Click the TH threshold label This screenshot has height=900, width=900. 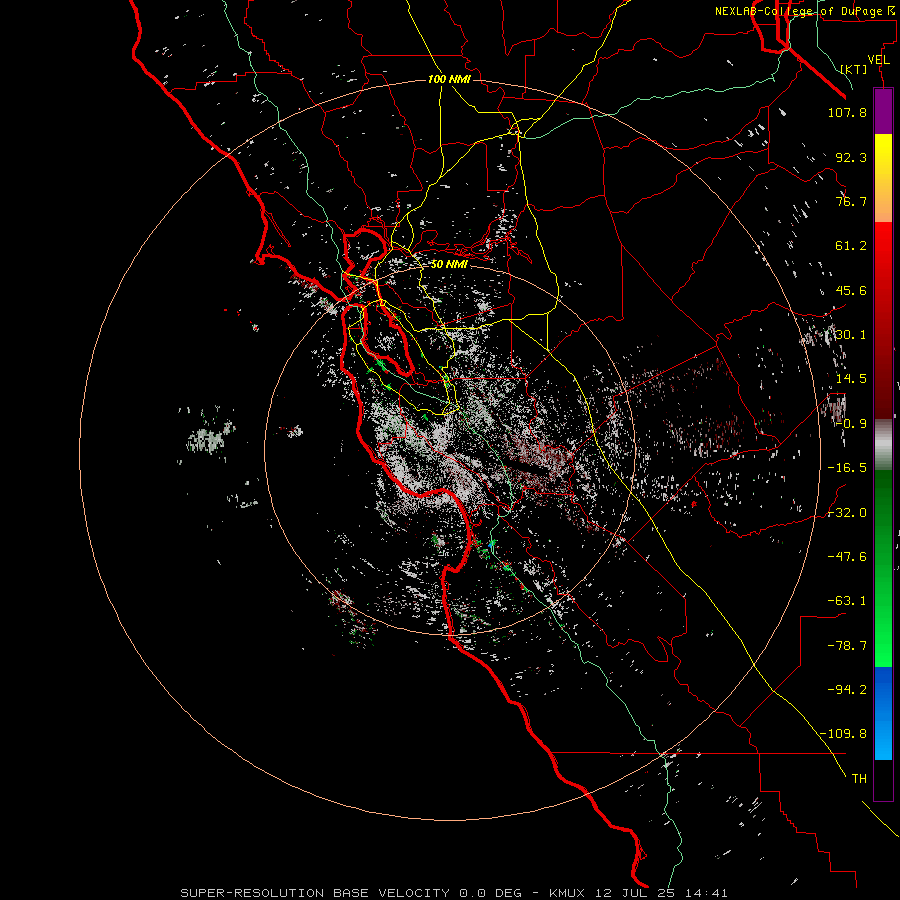(859, 779)
